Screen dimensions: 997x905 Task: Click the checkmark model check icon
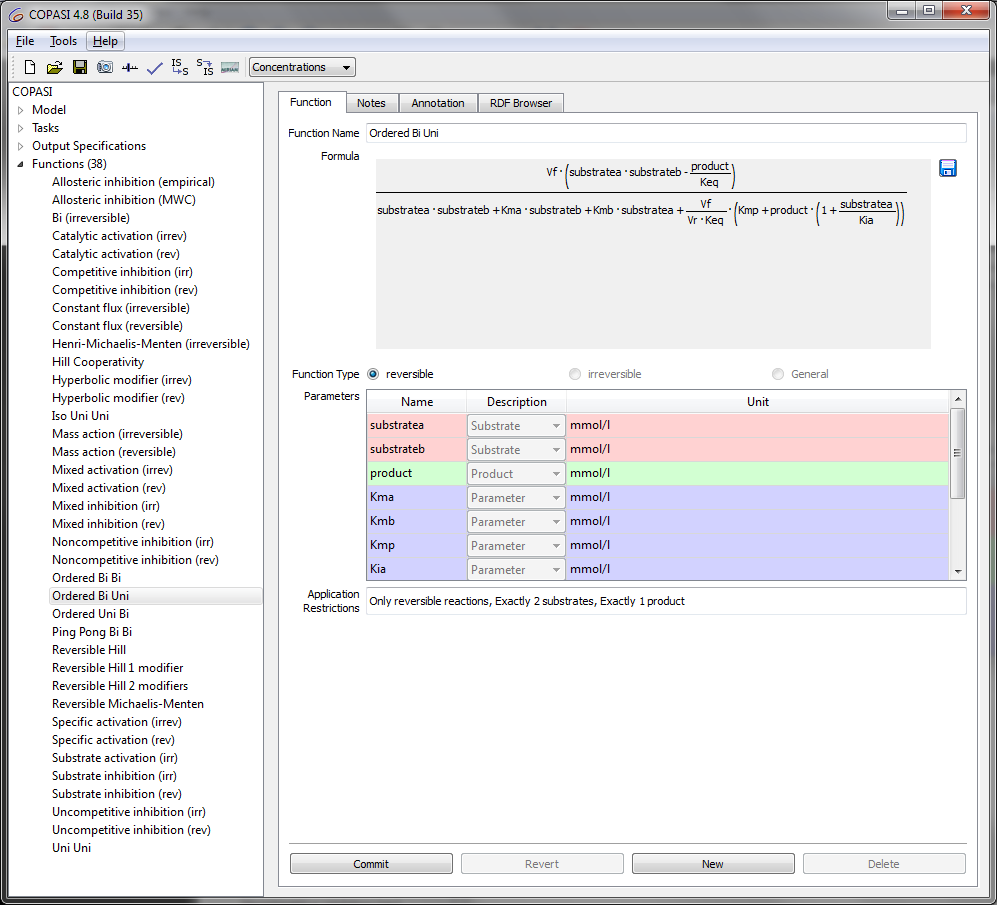click(x=155, y=68)
